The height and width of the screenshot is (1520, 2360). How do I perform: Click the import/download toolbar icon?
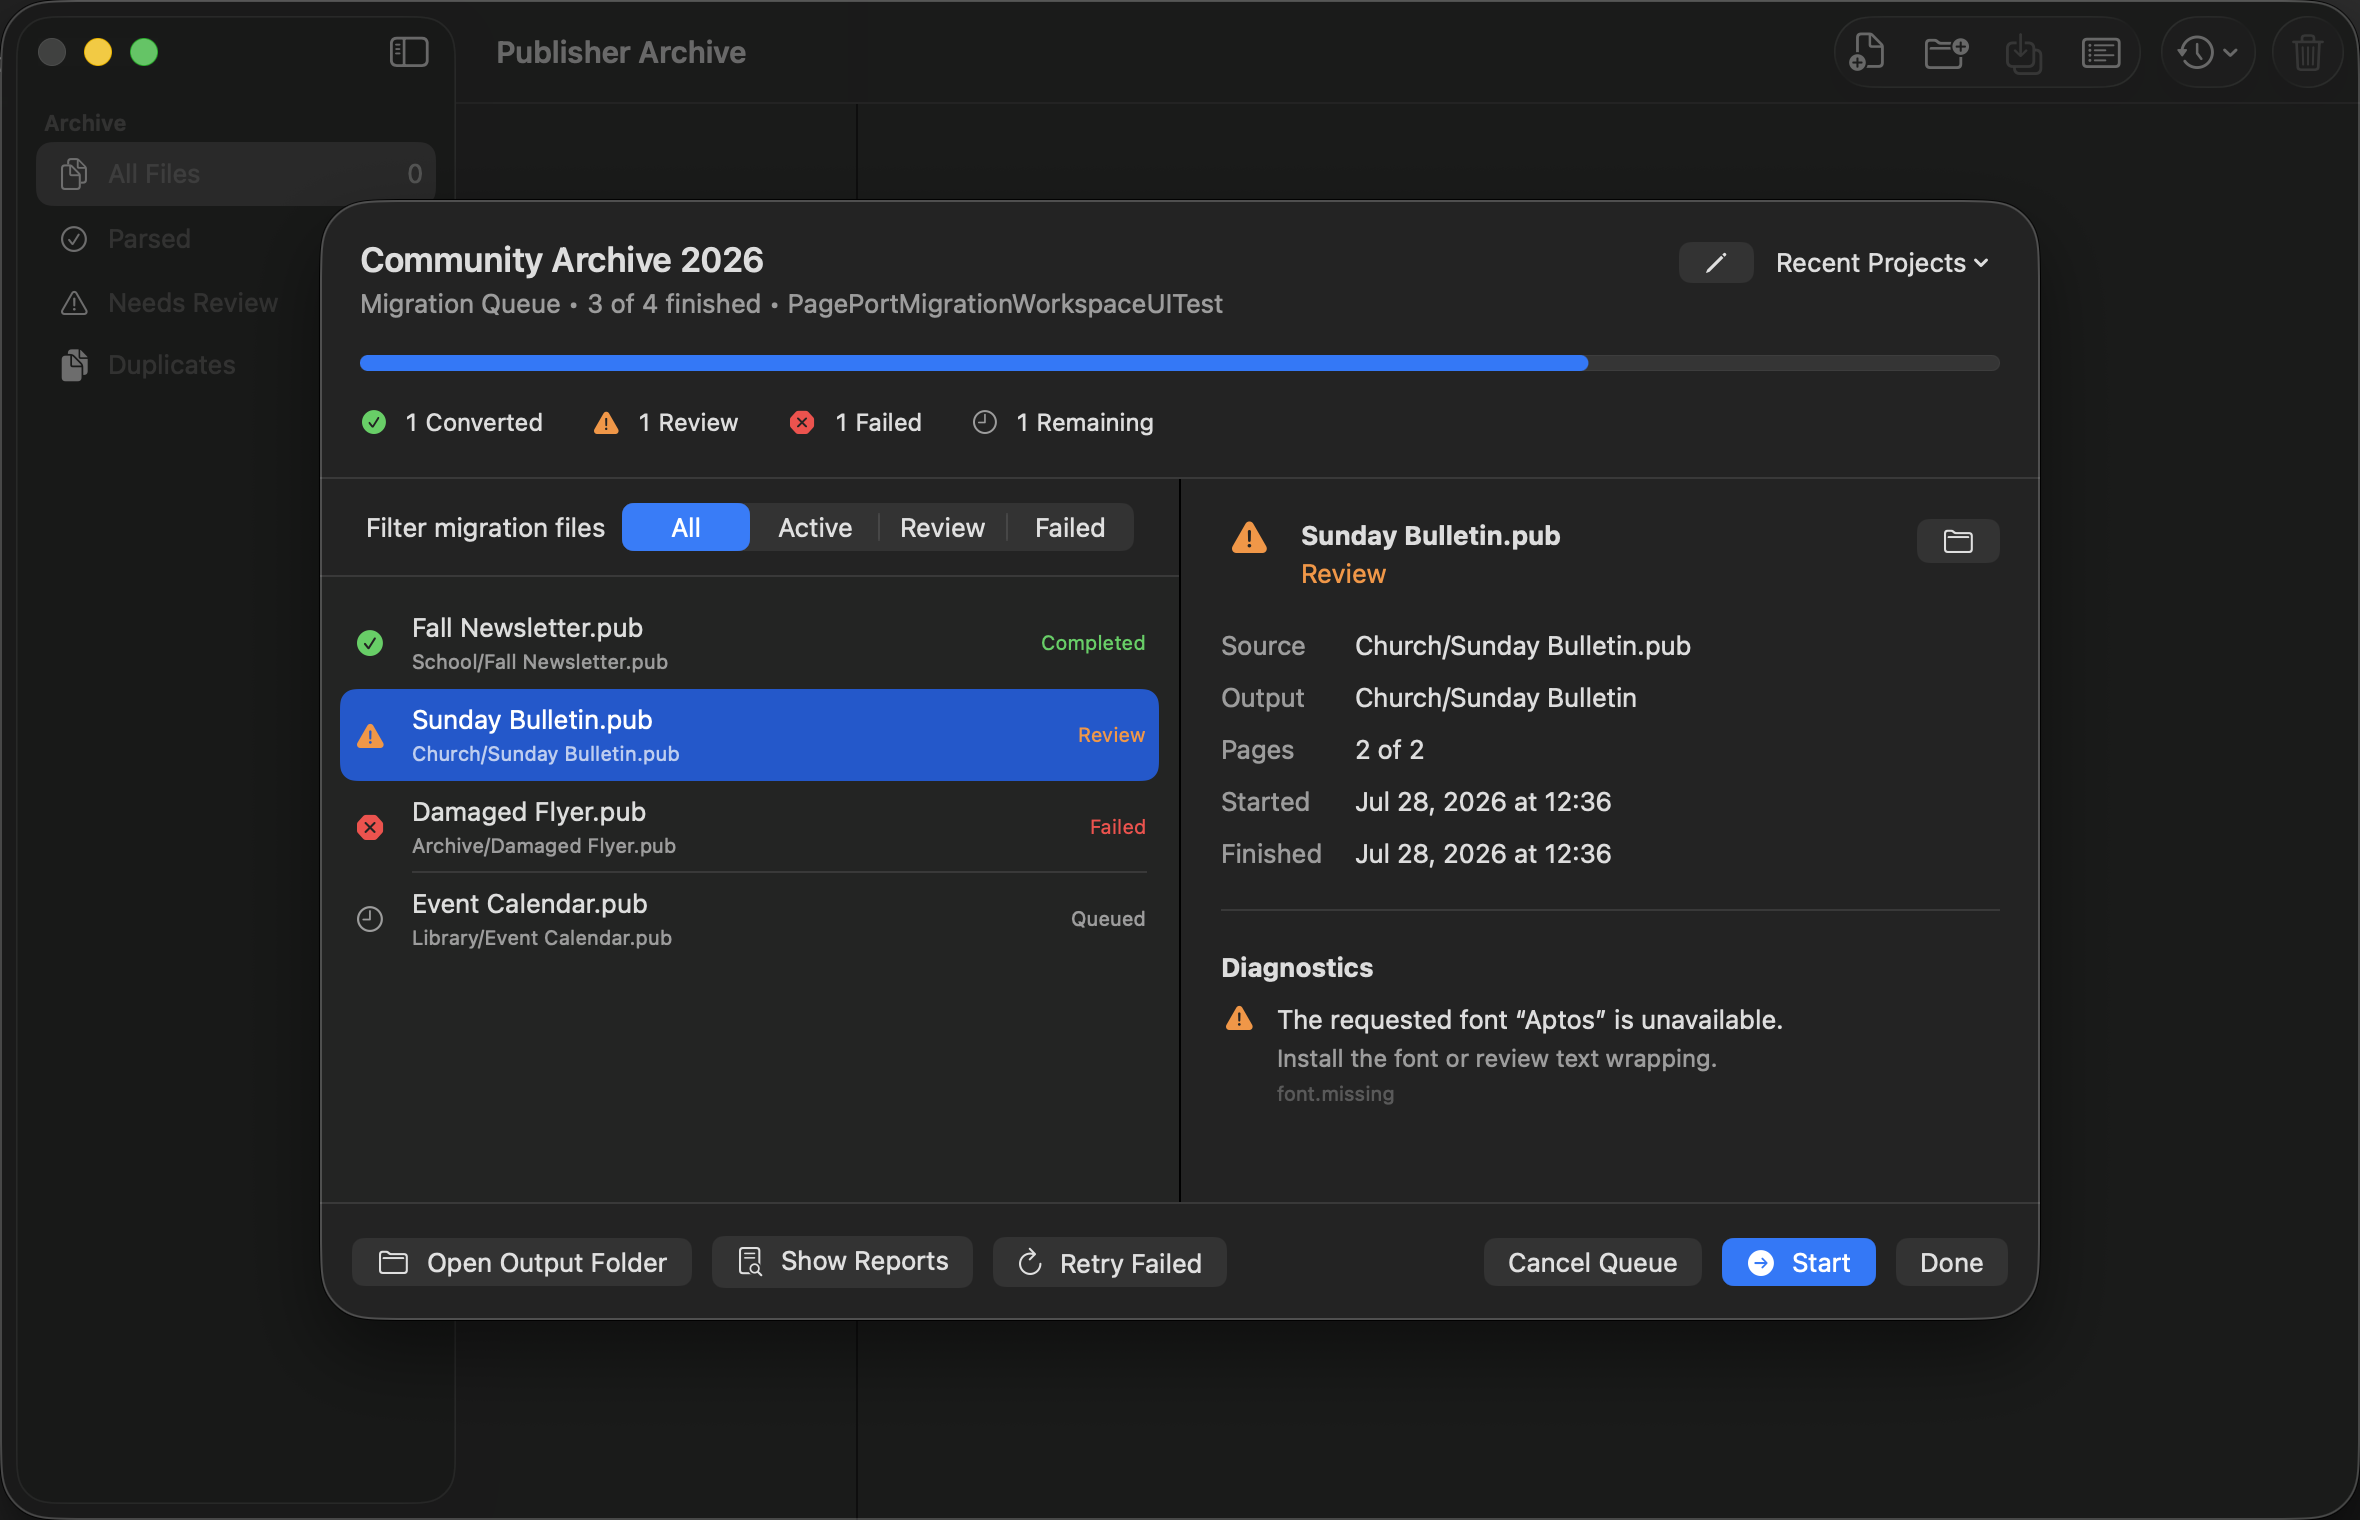(2024, 52)
